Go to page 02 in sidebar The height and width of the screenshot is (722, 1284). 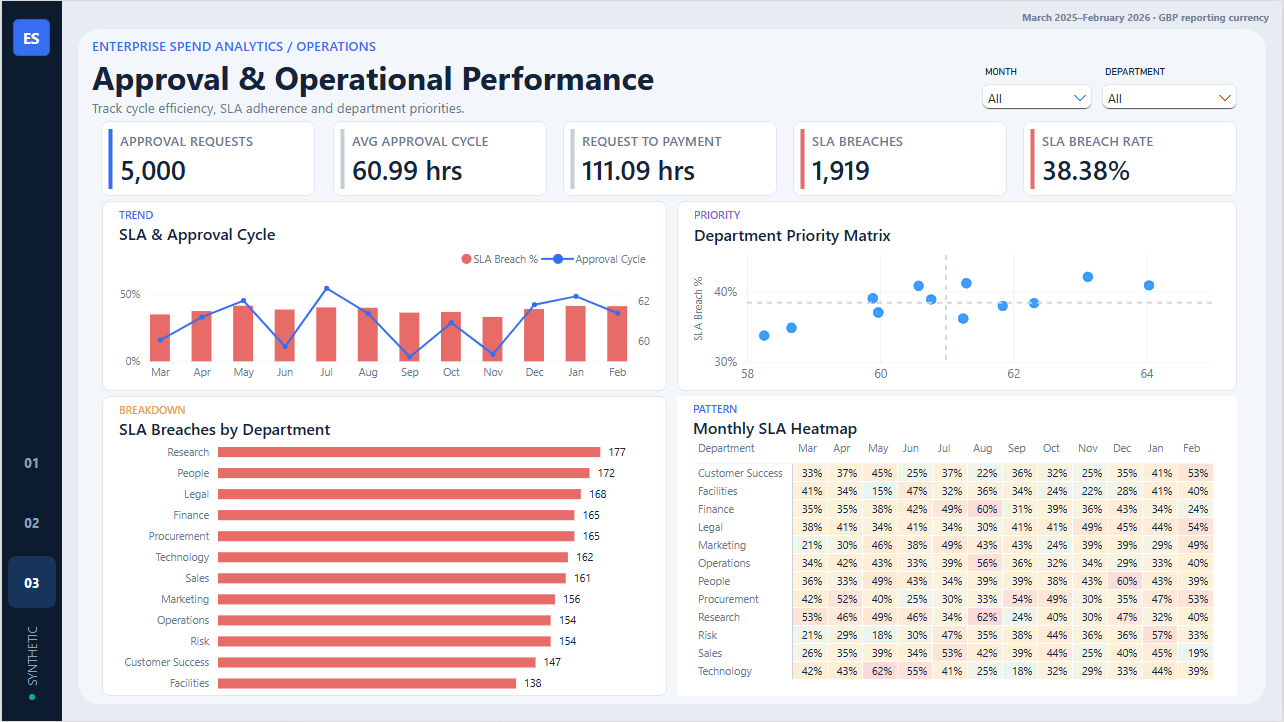point(32,523)
